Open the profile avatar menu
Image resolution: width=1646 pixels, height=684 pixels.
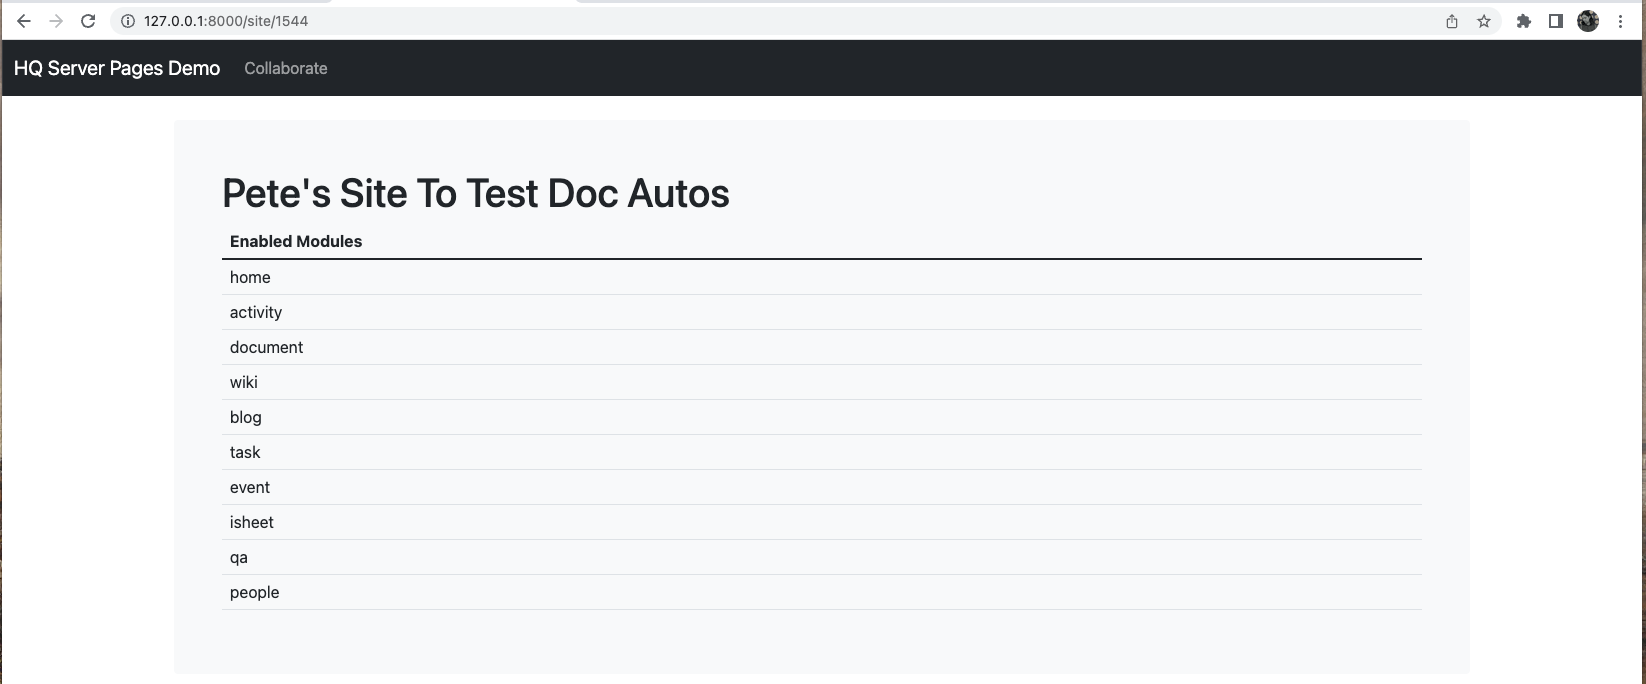pyautogui.click(x=1588, y=21)
